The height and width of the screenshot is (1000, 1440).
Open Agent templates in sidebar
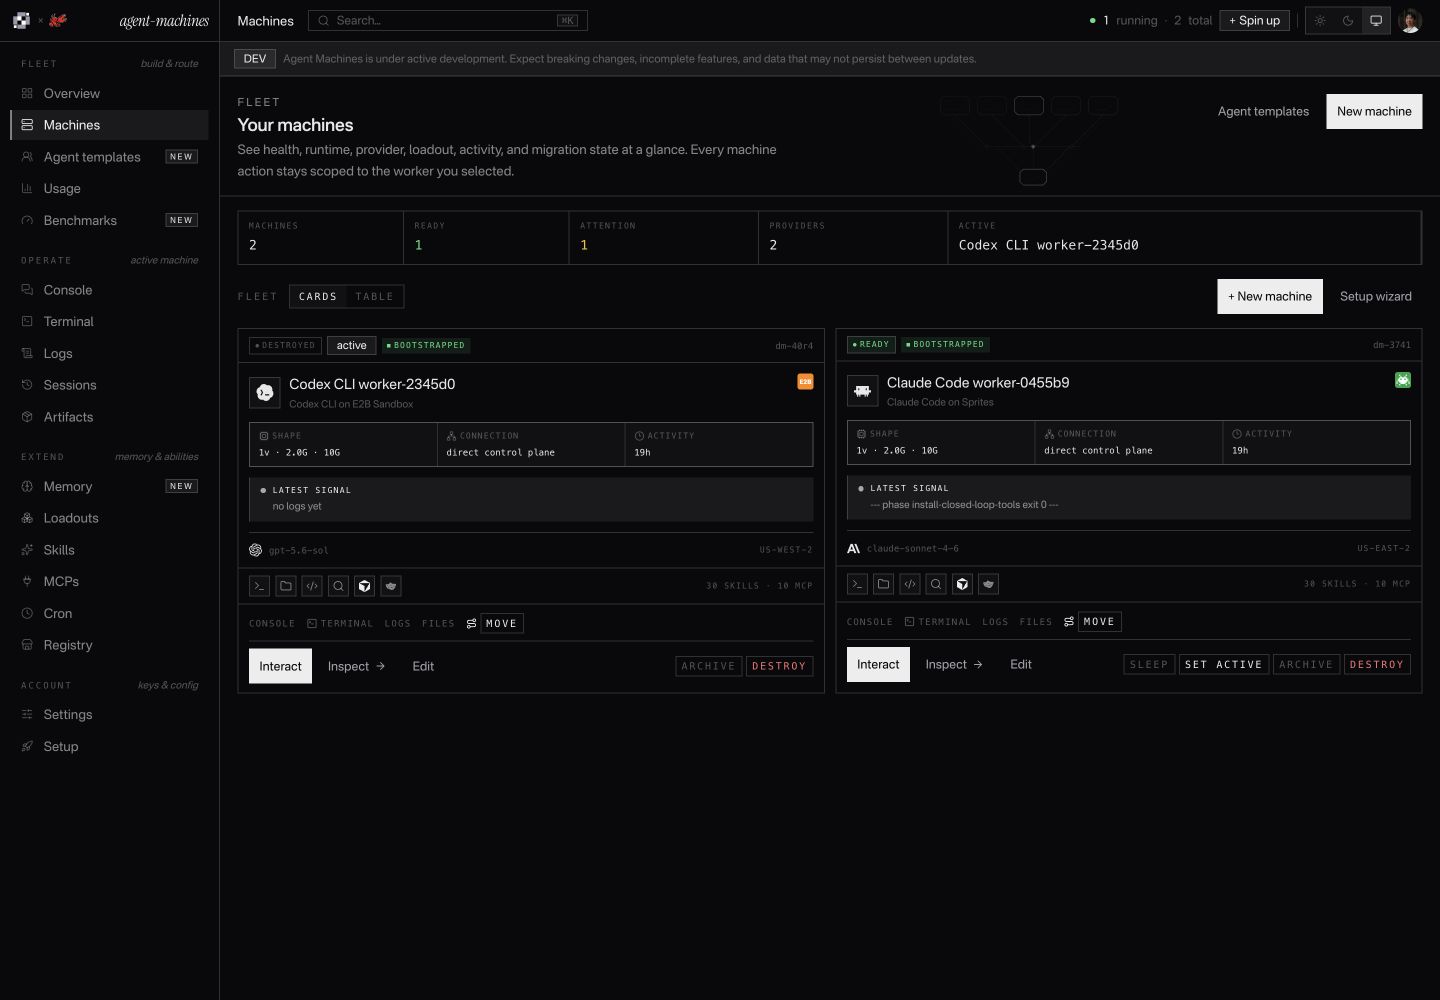[109, 157]
